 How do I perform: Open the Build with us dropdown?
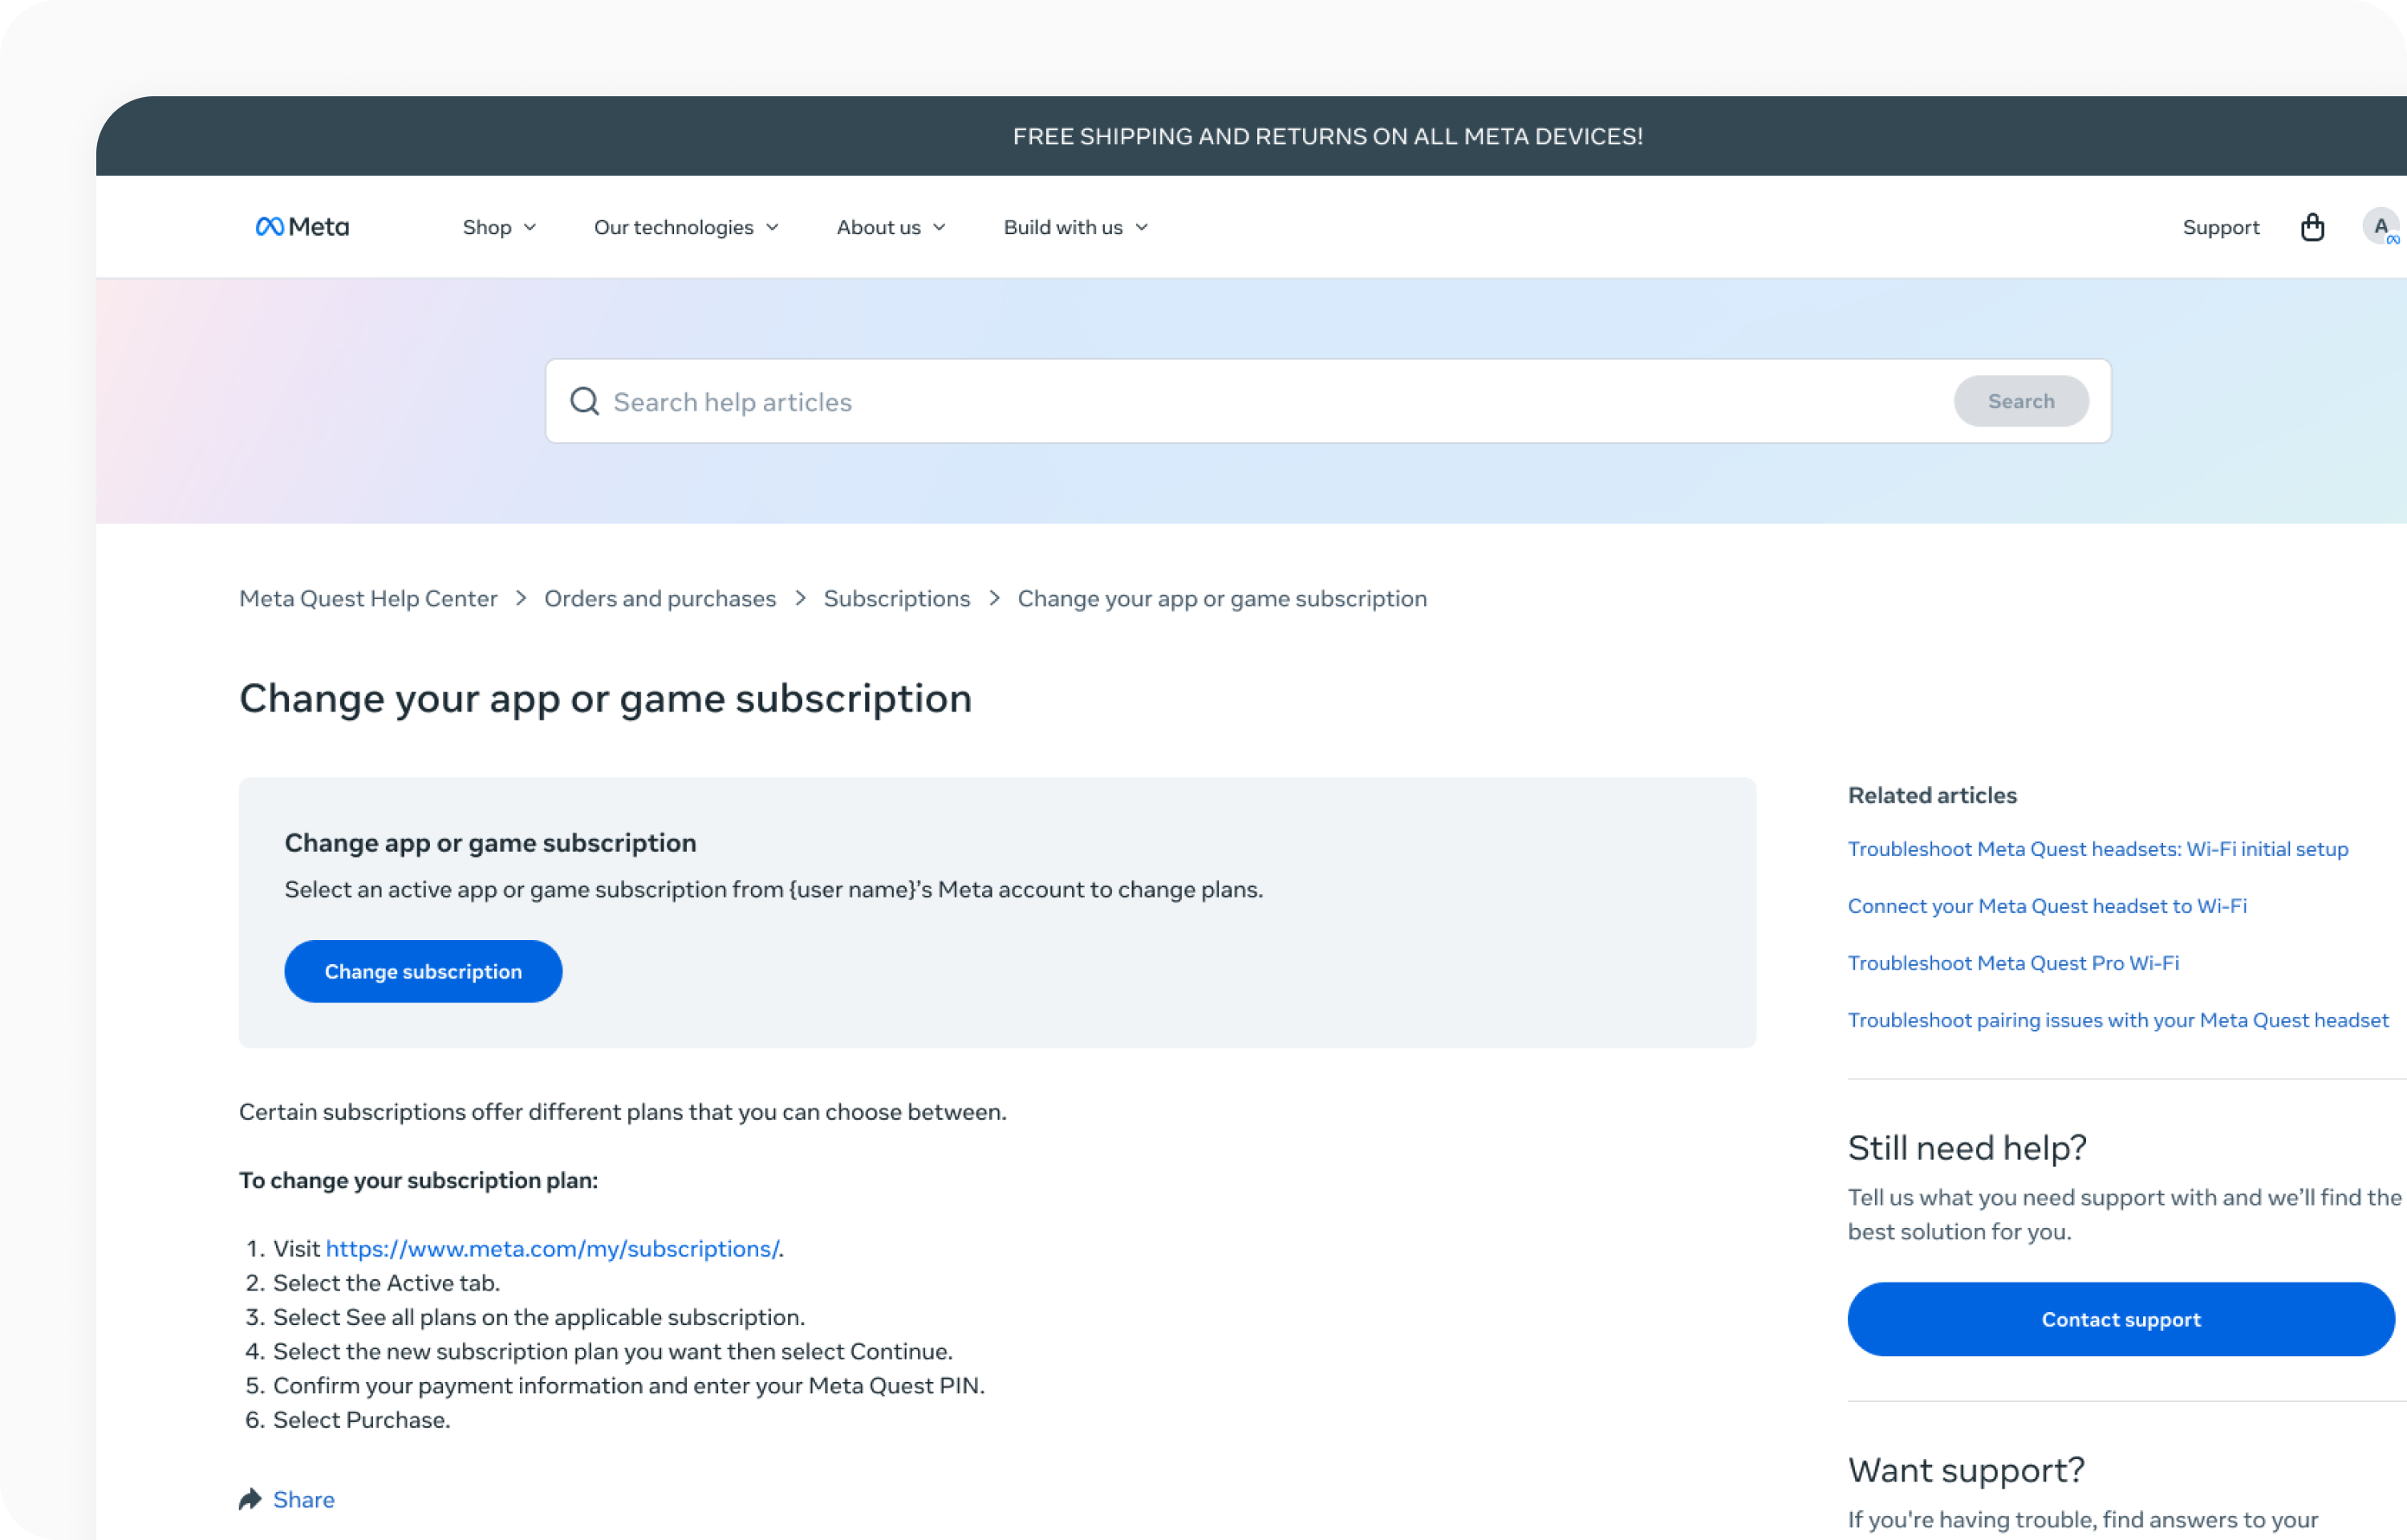pyautogui.click(x=1074, y=227)
